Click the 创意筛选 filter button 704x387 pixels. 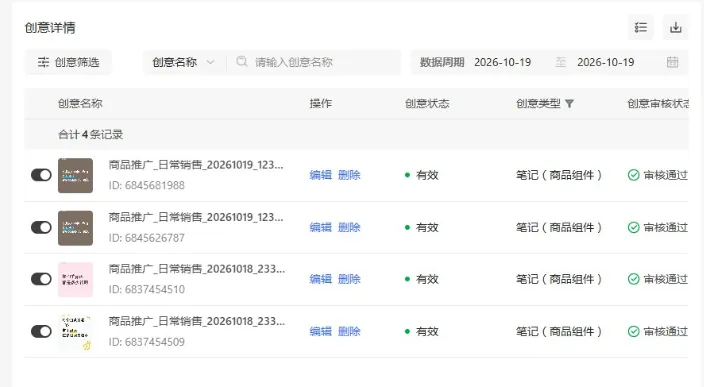68,62
